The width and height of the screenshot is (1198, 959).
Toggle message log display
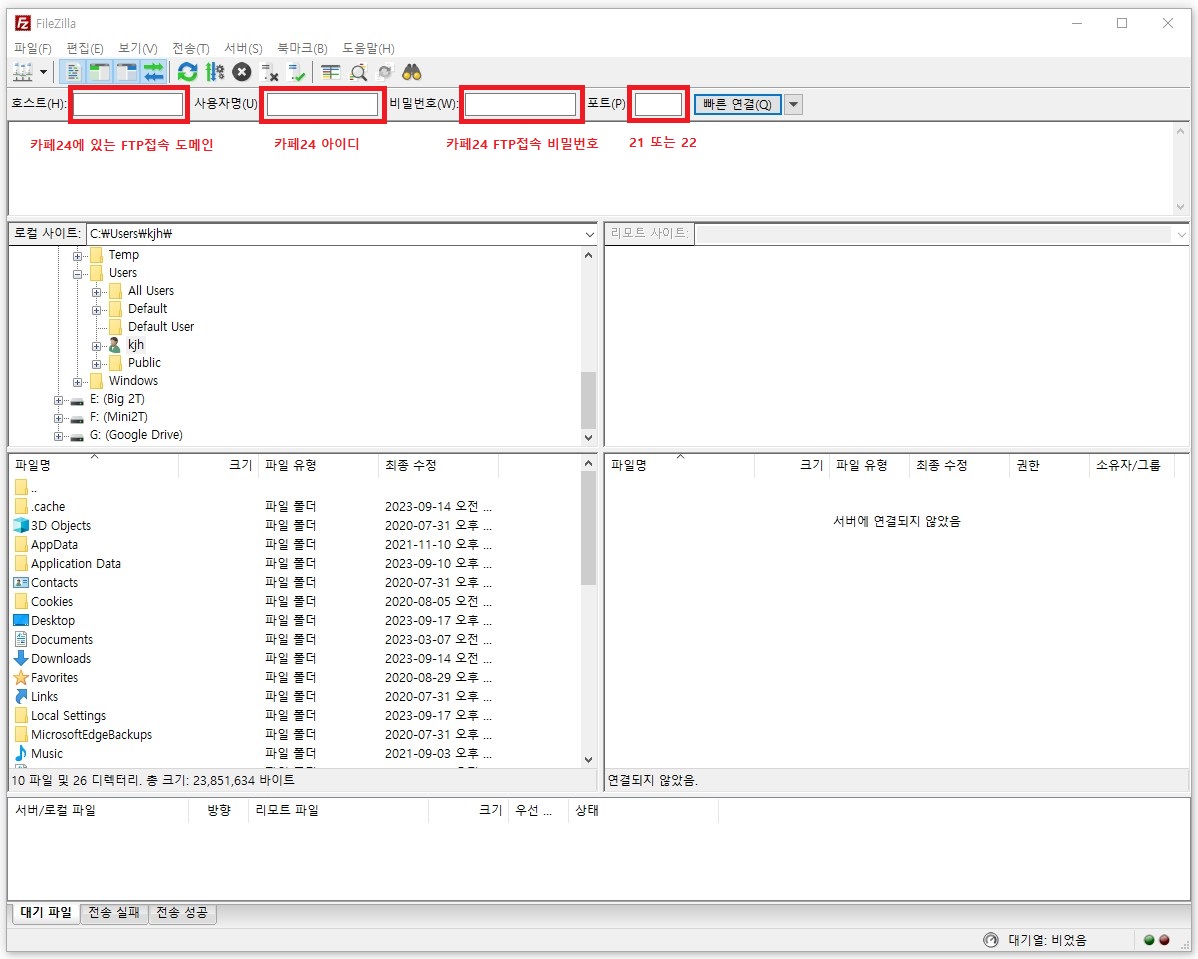click(73, 73)
